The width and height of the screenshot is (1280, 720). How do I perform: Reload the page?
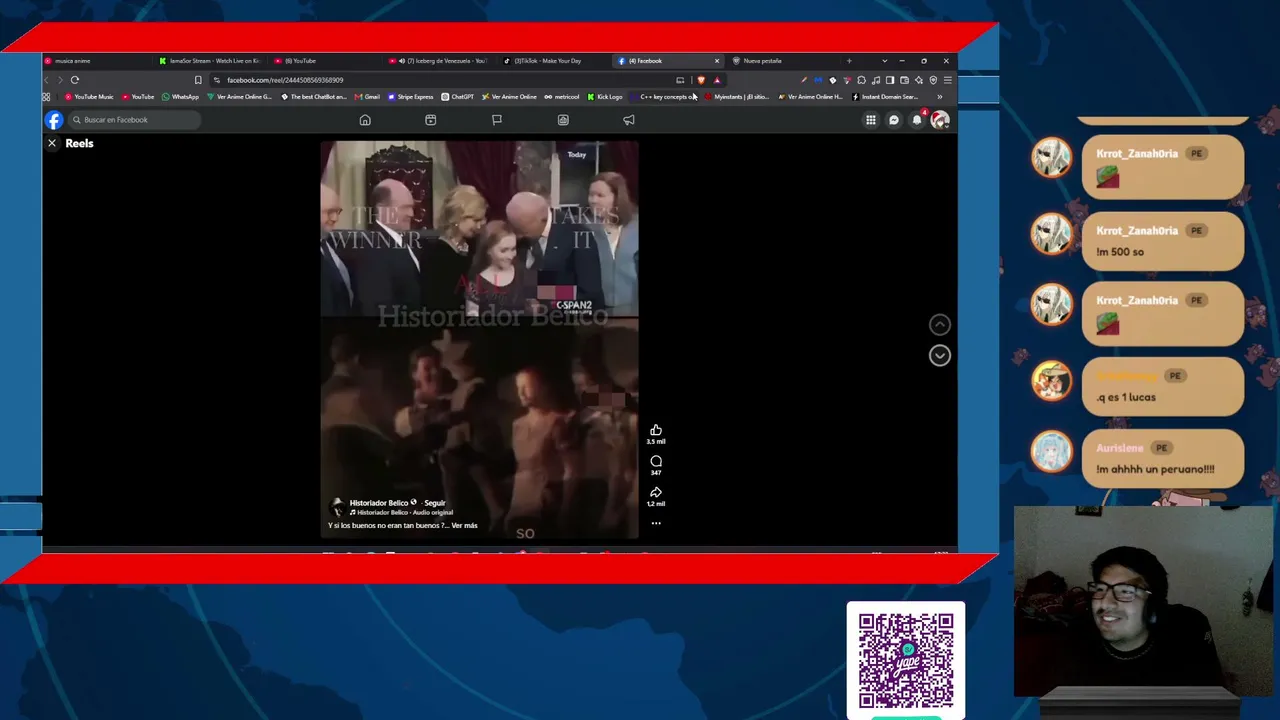[75, 80]
